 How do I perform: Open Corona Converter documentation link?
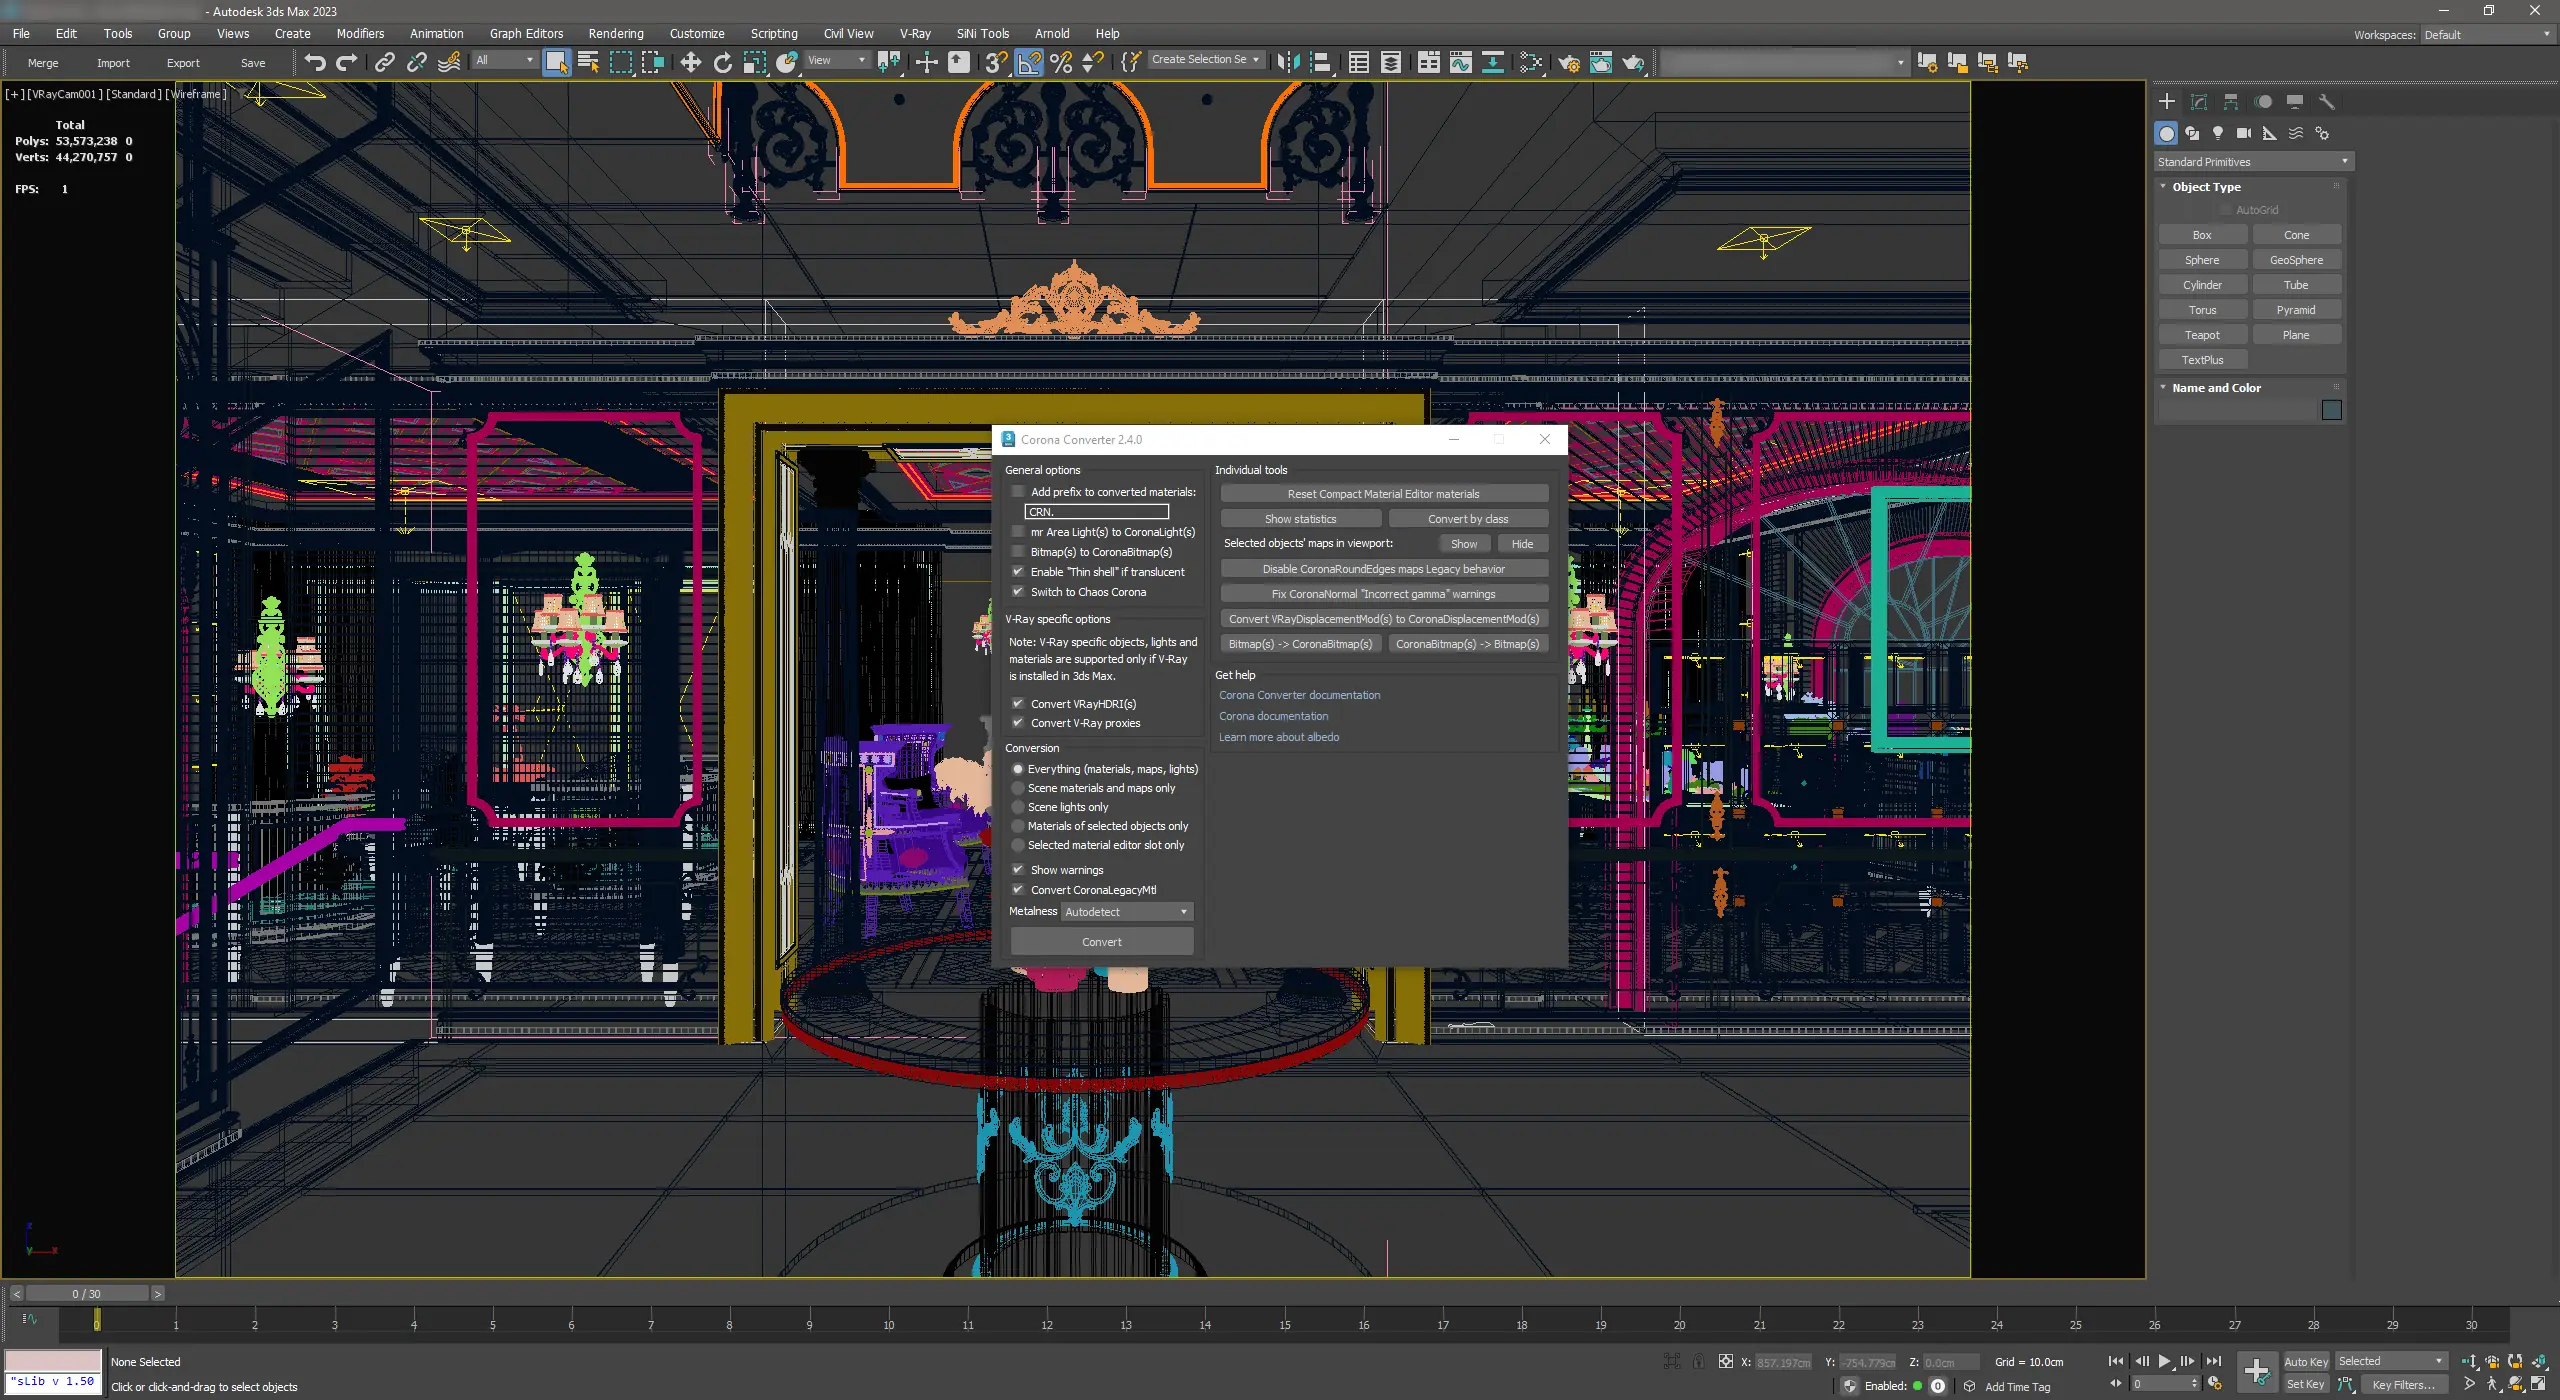coord(1299,695)
